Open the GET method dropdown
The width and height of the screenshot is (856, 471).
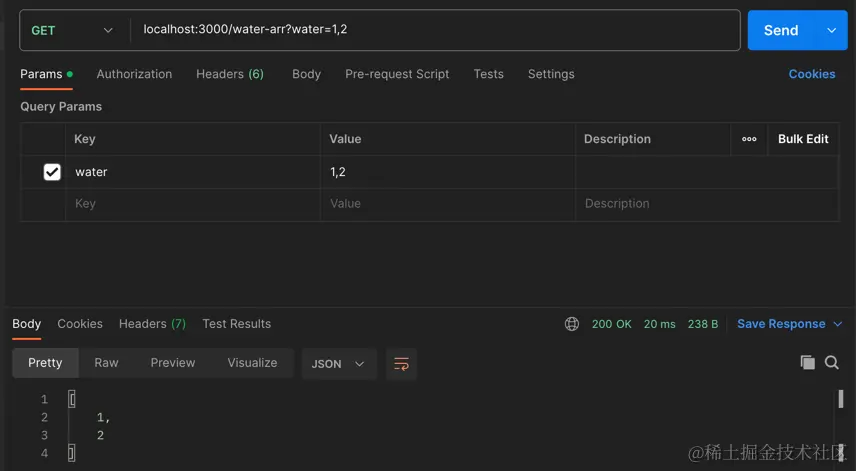pos(72,31)
